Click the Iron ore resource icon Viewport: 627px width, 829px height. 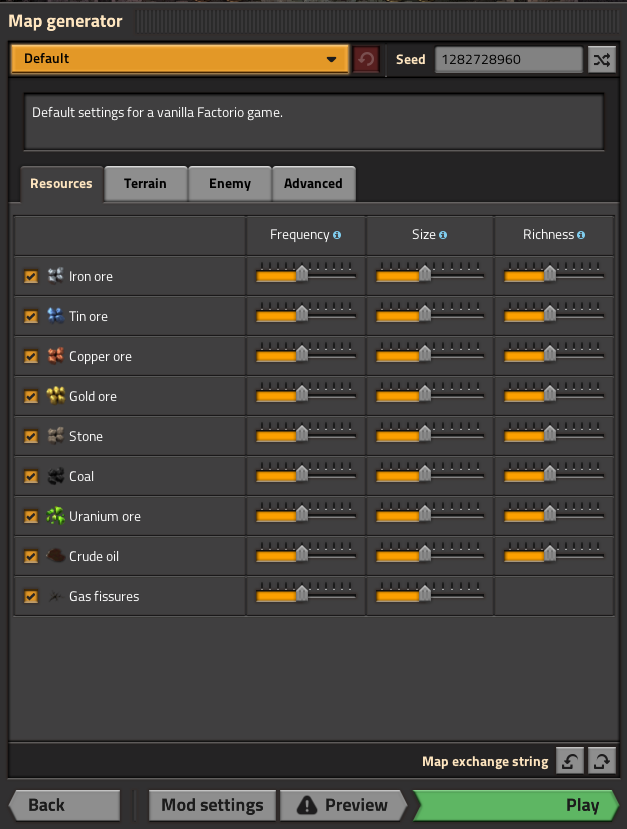coord(56,276)
